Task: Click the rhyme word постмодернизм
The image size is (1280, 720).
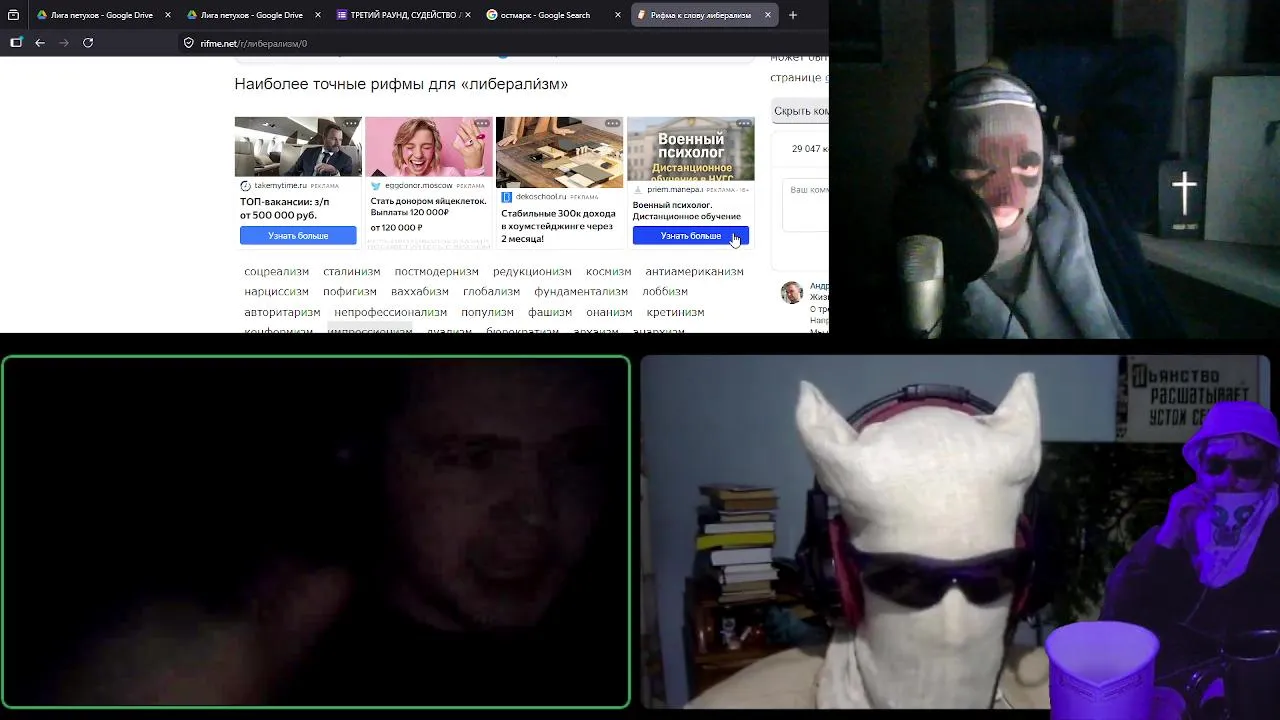Action: coord(437,272)
